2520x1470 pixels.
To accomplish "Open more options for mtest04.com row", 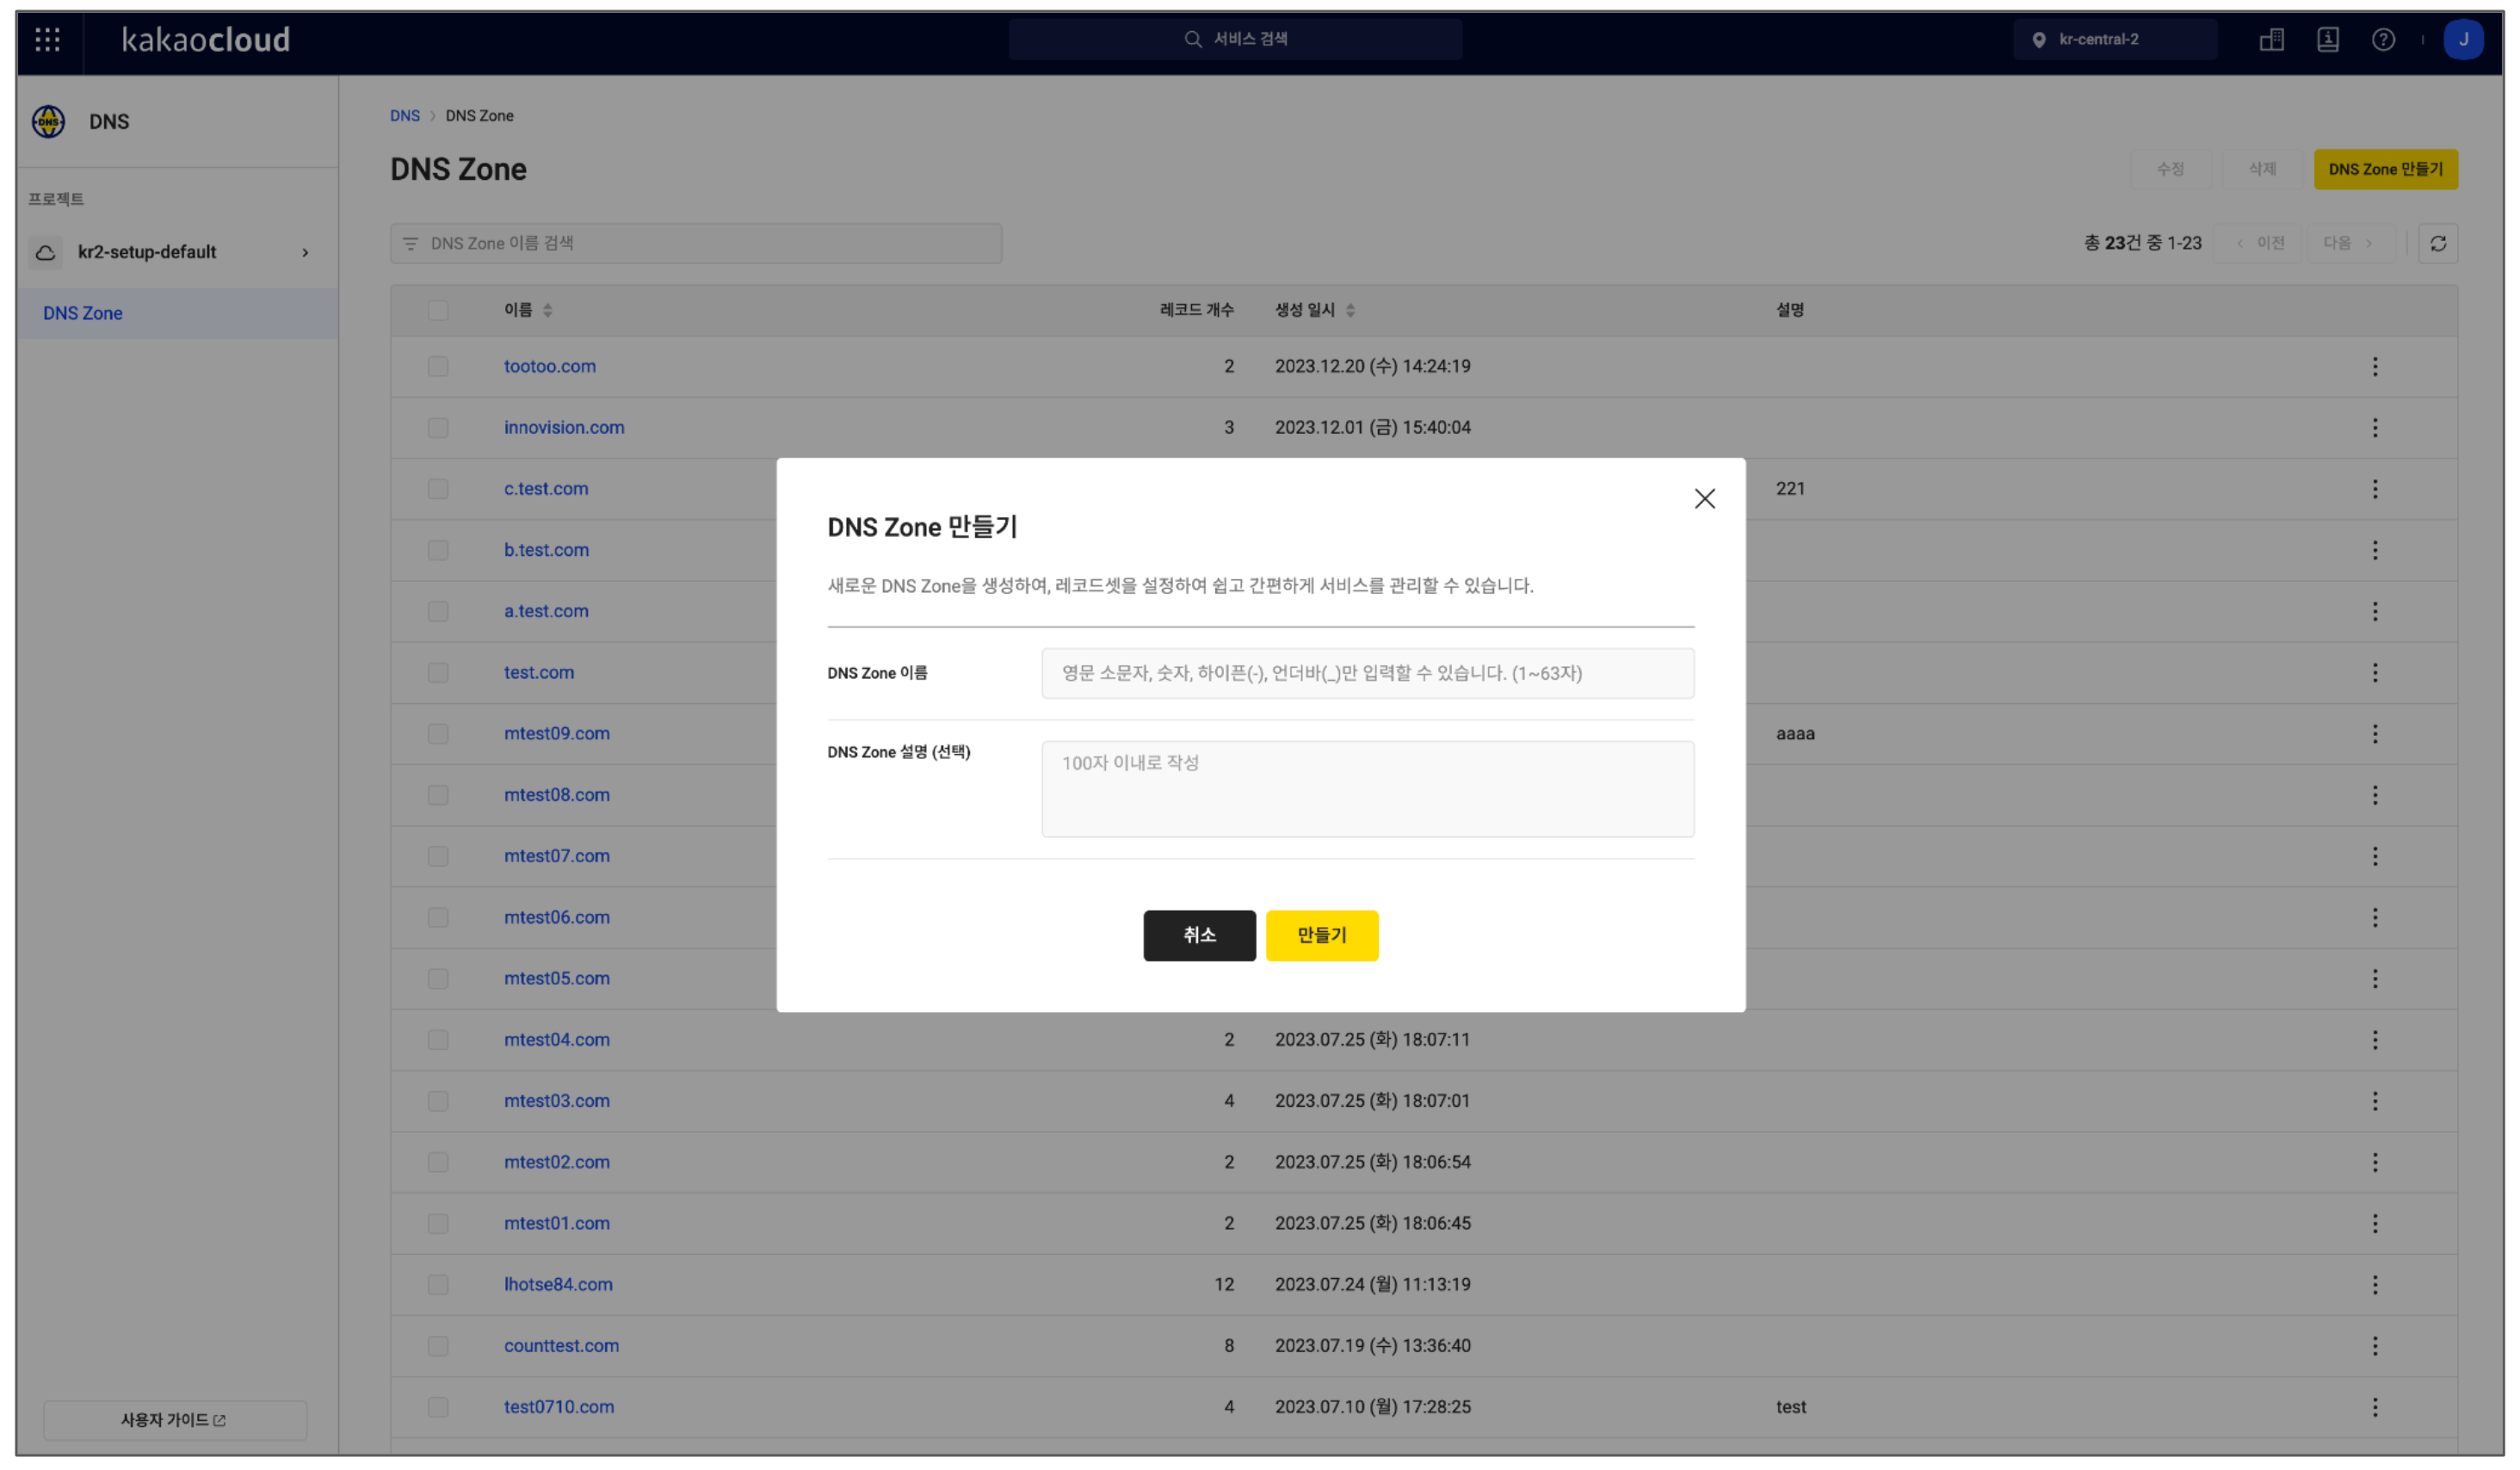I will [2374, 1039].
